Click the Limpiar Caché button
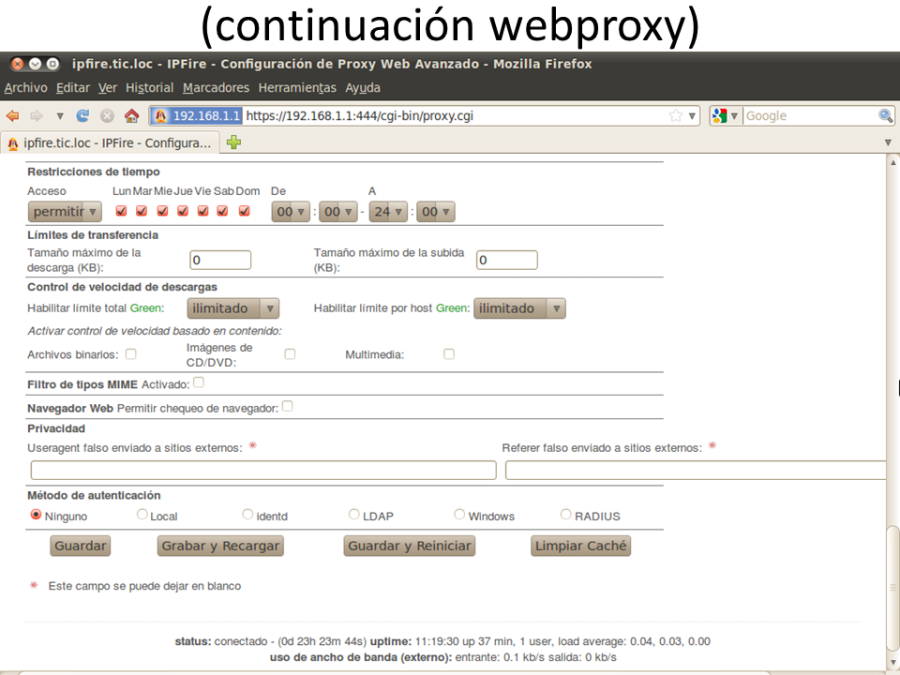900x675 pixels. 580,546
